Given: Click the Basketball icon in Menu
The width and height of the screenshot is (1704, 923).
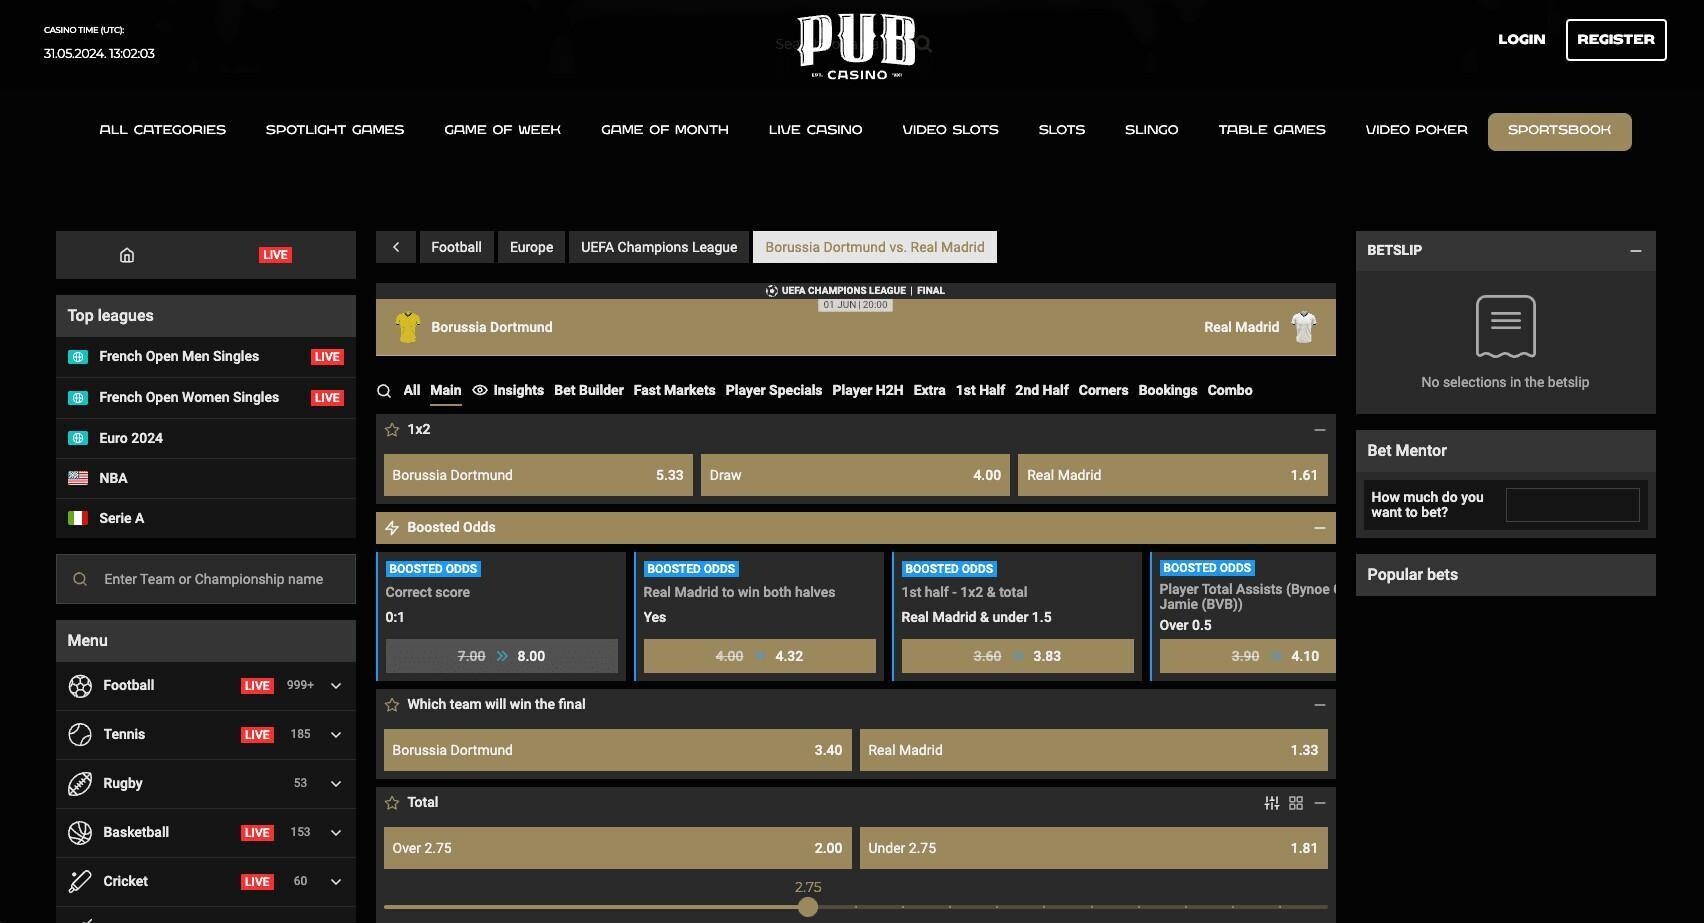Looking at the screenshot, I should click(x=80, y=833).
